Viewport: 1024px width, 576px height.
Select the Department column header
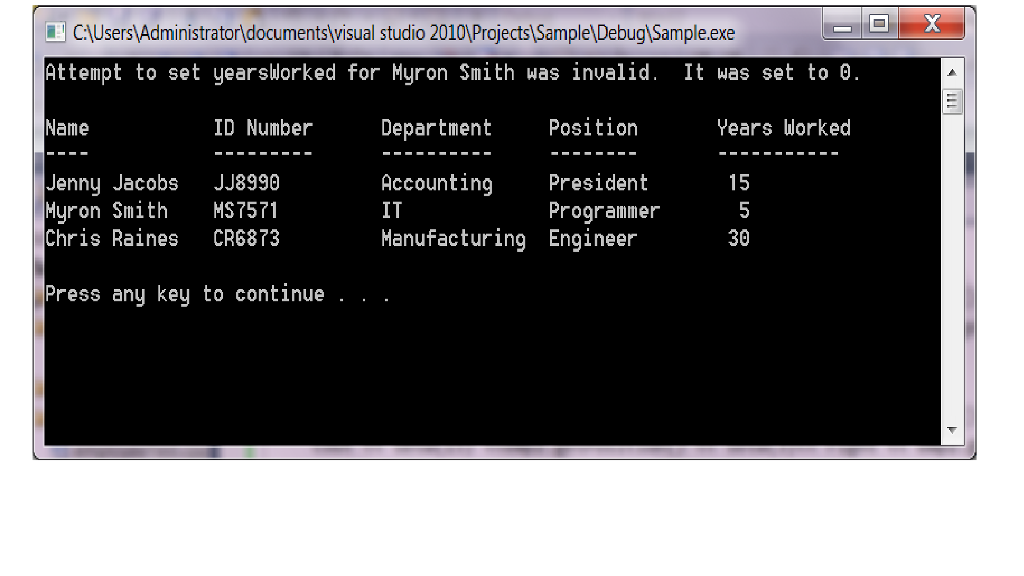click(x=436, y=128)
